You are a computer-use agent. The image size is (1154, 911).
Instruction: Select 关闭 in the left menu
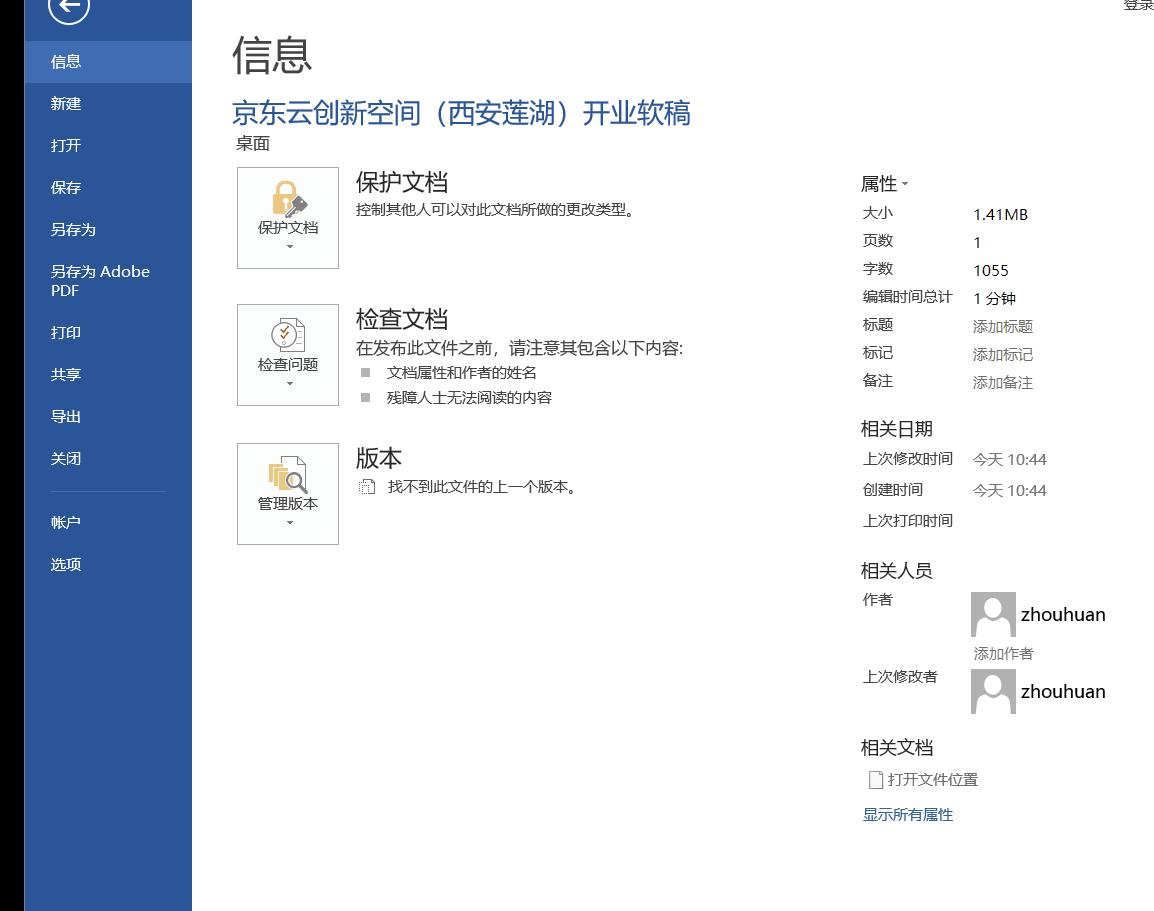[x=108, y=458]
